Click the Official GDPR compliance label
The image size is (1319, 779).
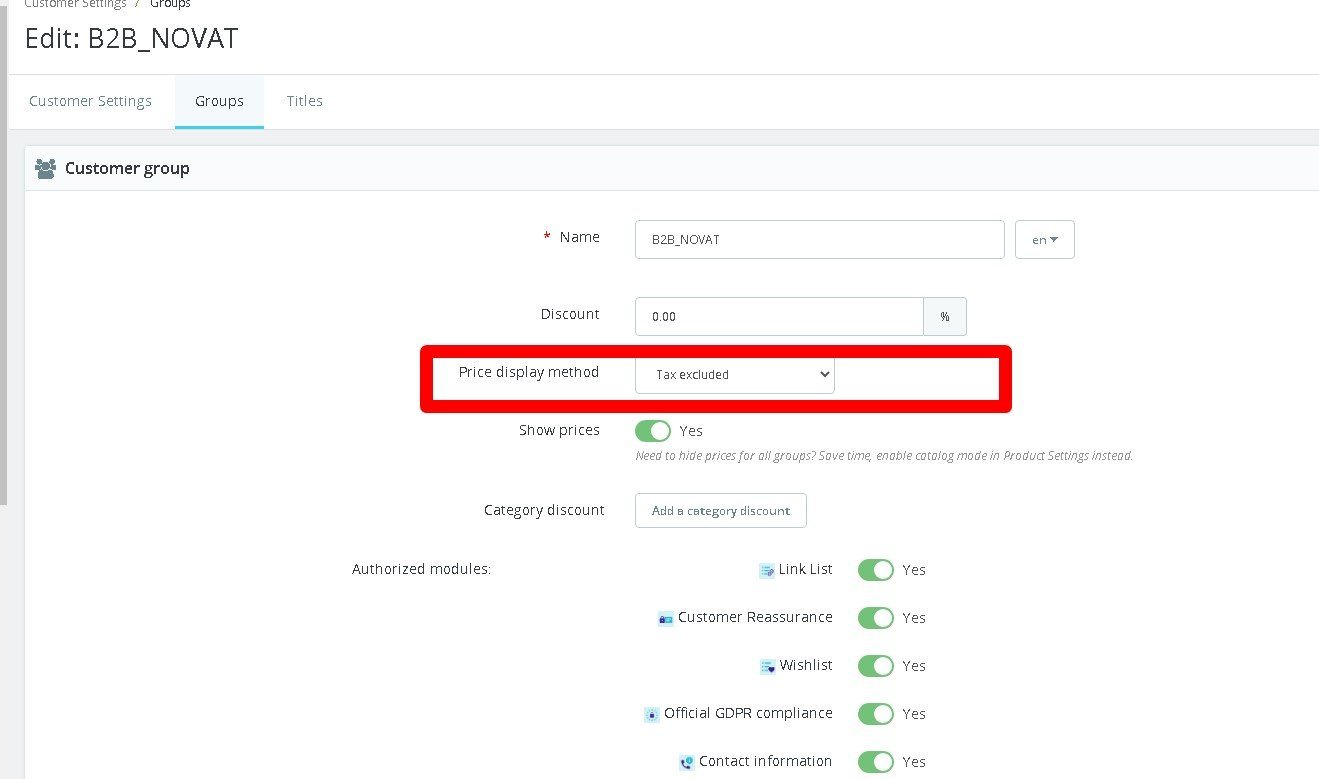click(x=748, y=713)
